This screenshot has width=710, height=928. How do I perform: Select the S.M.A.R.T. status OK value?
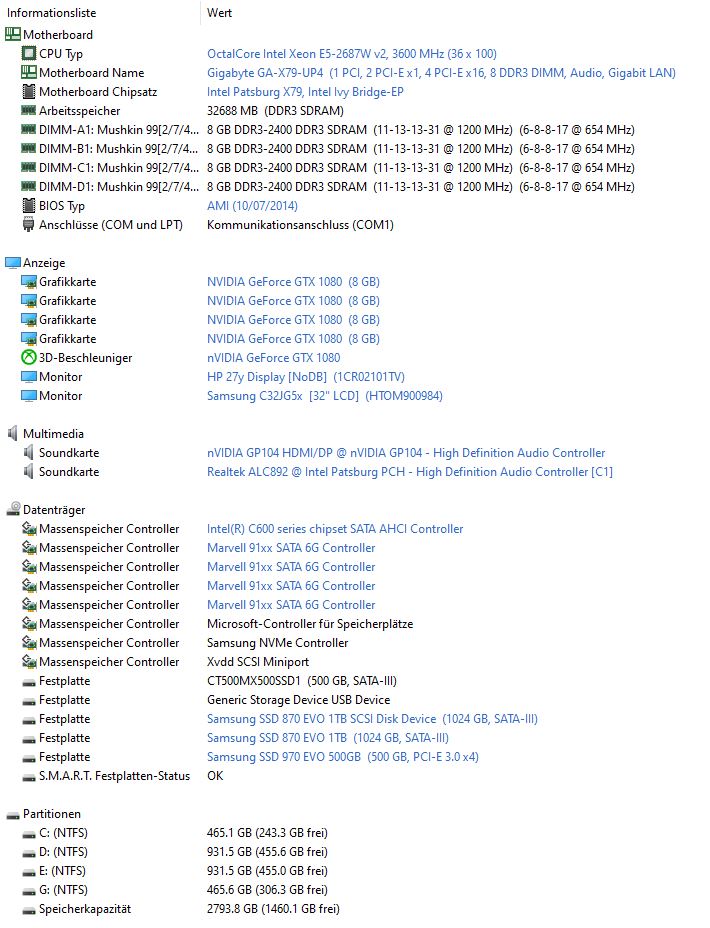click(x=215, y=775)
